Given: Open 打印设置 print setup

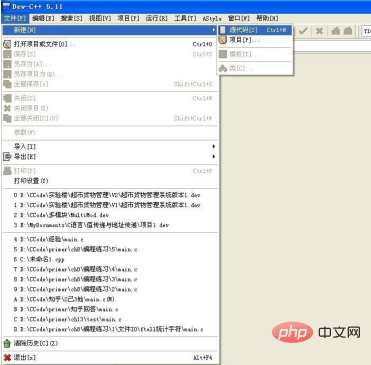Looking at the screenshot, I should point(110,181).
